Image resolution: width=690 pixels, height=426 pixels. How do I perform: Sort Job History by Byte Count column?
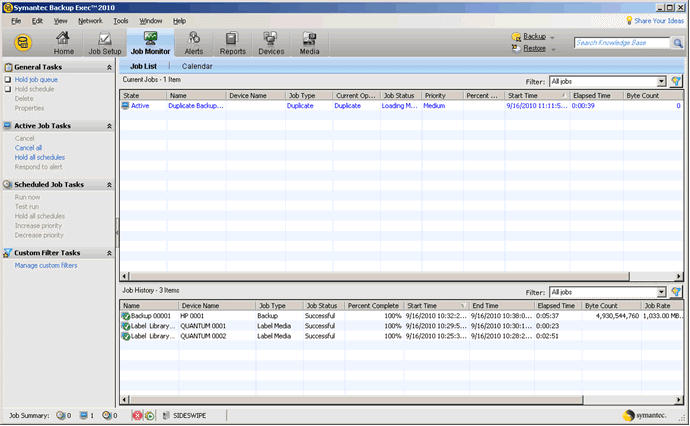click(x=611, y=305)
